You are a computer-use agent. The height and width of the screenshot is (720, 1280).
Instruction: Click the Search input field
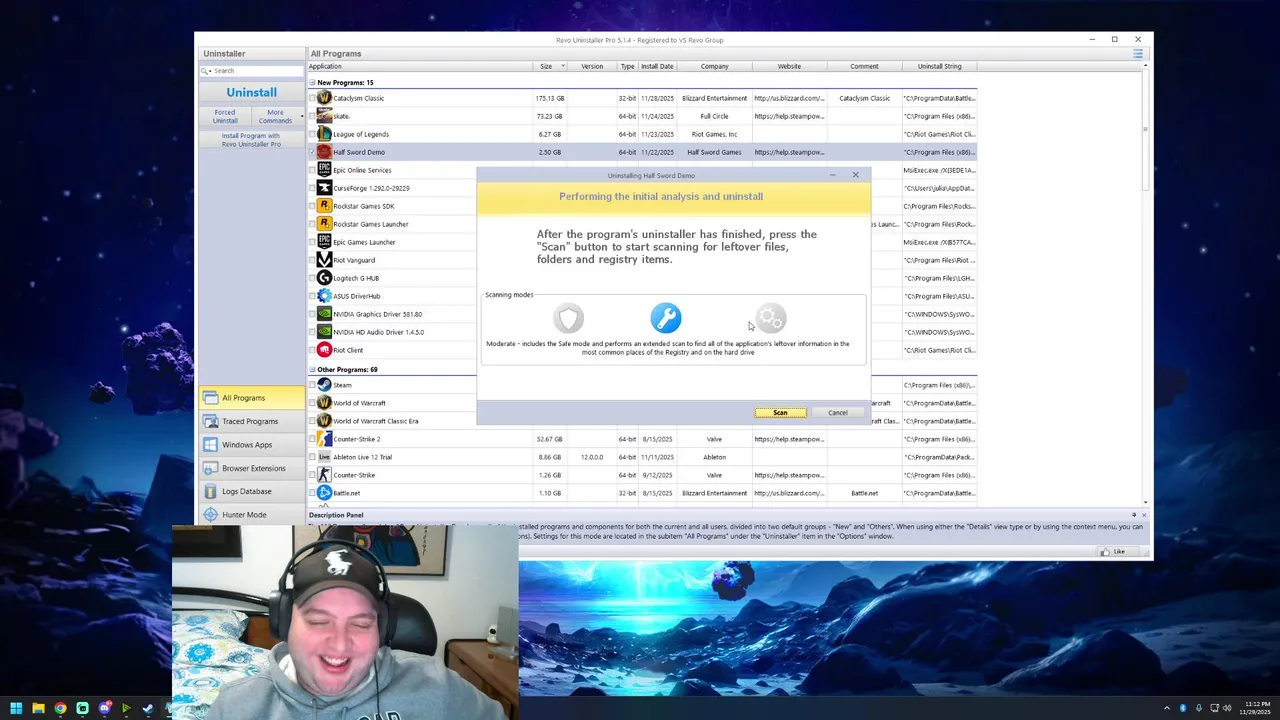(x=257, y=71)
